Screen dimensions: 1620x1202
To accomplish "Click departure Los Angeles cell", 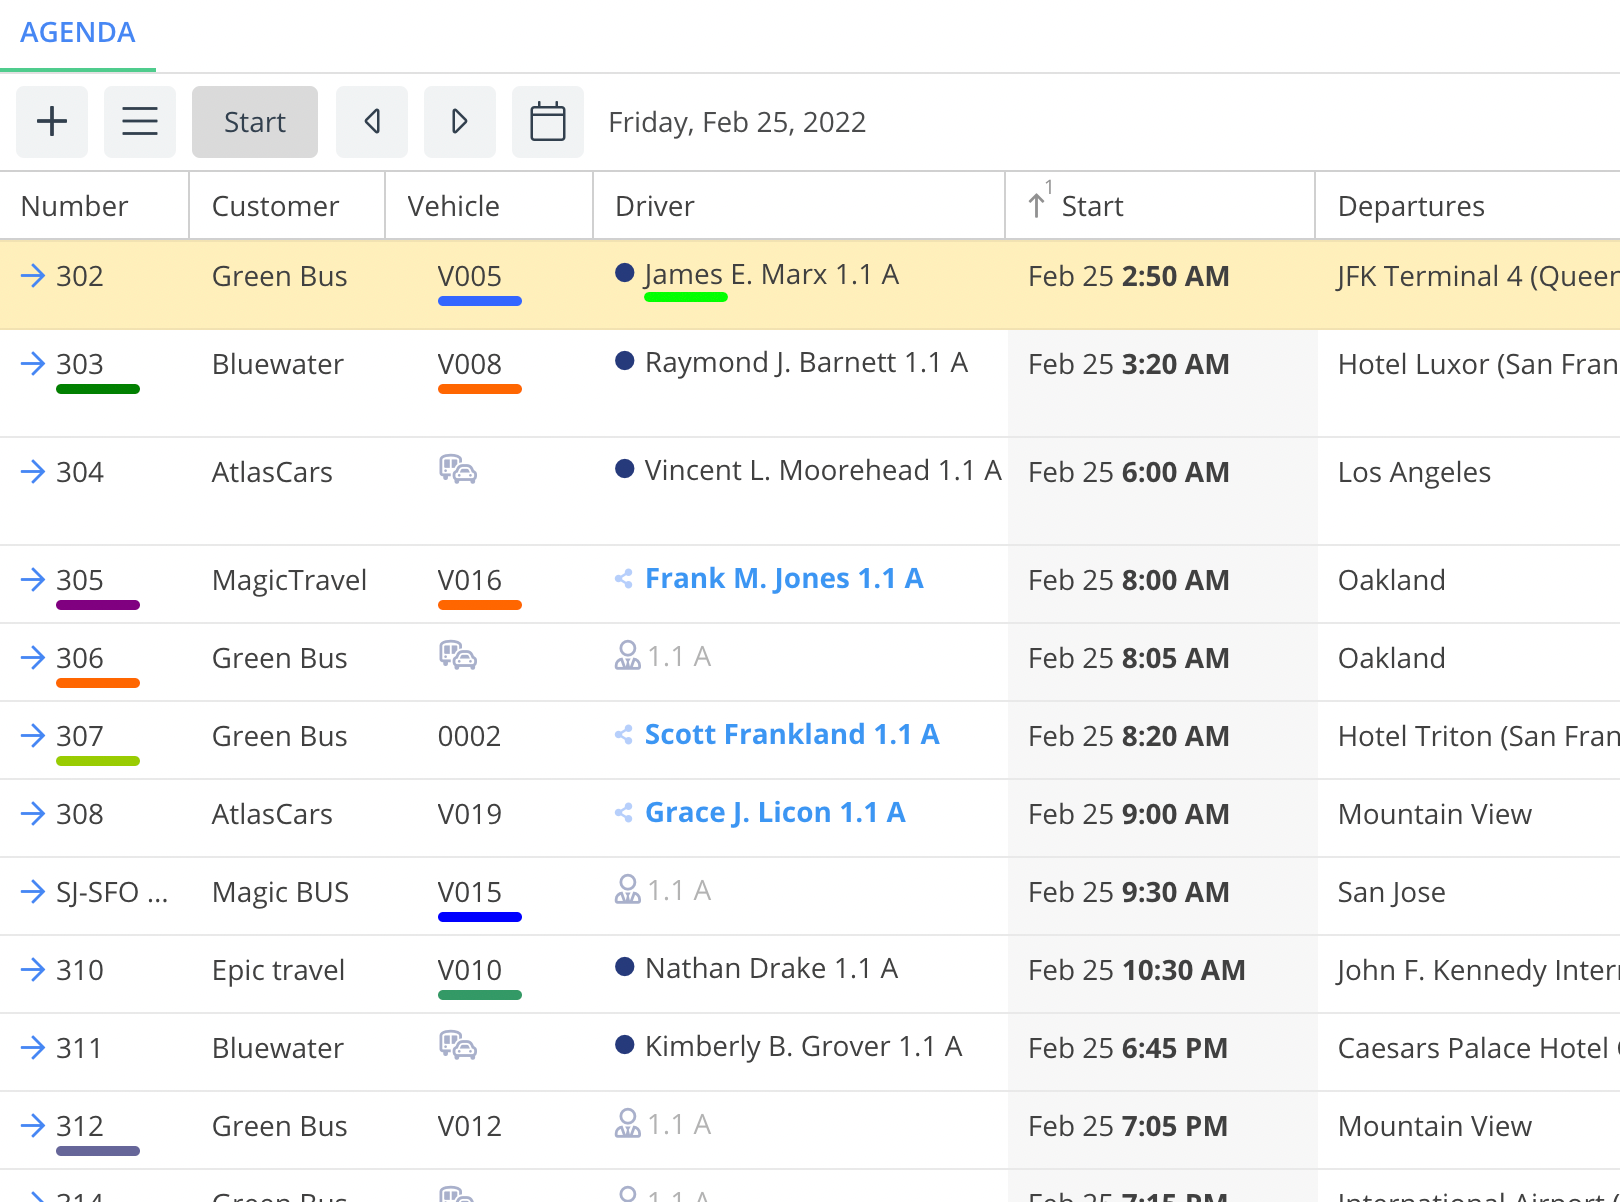I will click(x=1414, y=472).
